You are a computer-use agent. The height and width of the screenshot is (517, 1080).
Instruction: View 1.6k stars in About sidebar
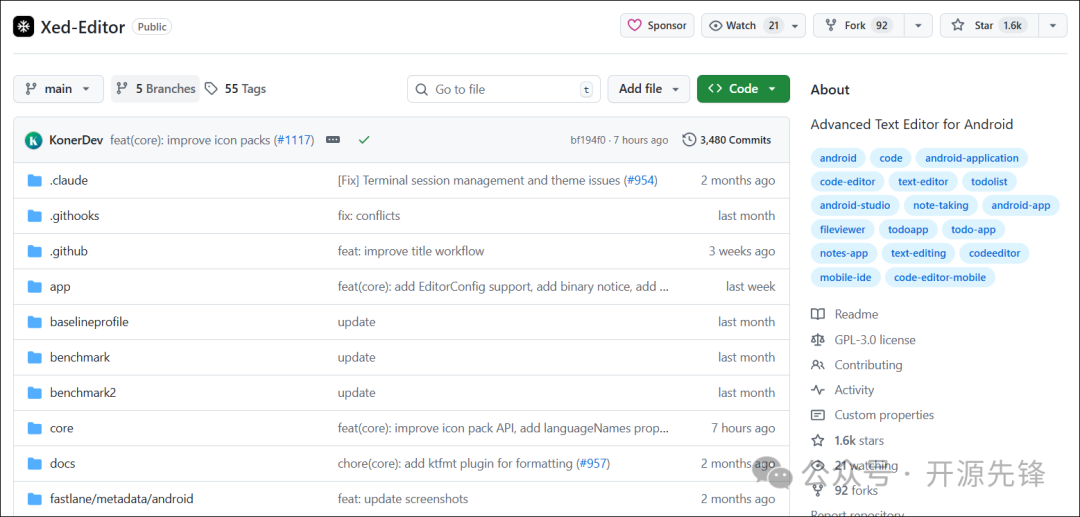point(859,440)
